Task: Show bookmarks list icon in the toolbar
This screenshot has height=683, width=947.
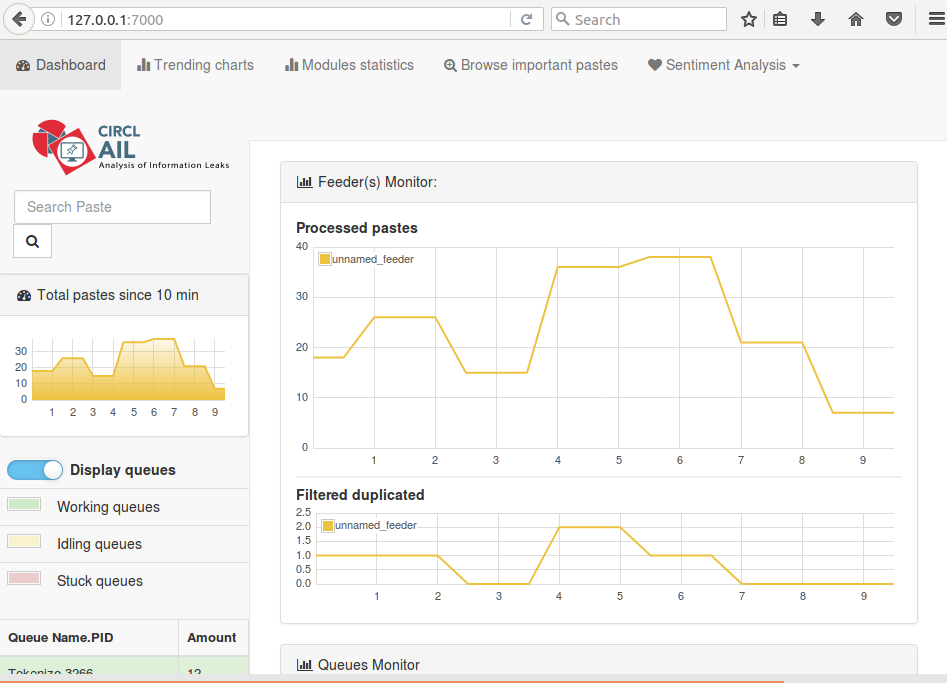Action: point(781,19)
